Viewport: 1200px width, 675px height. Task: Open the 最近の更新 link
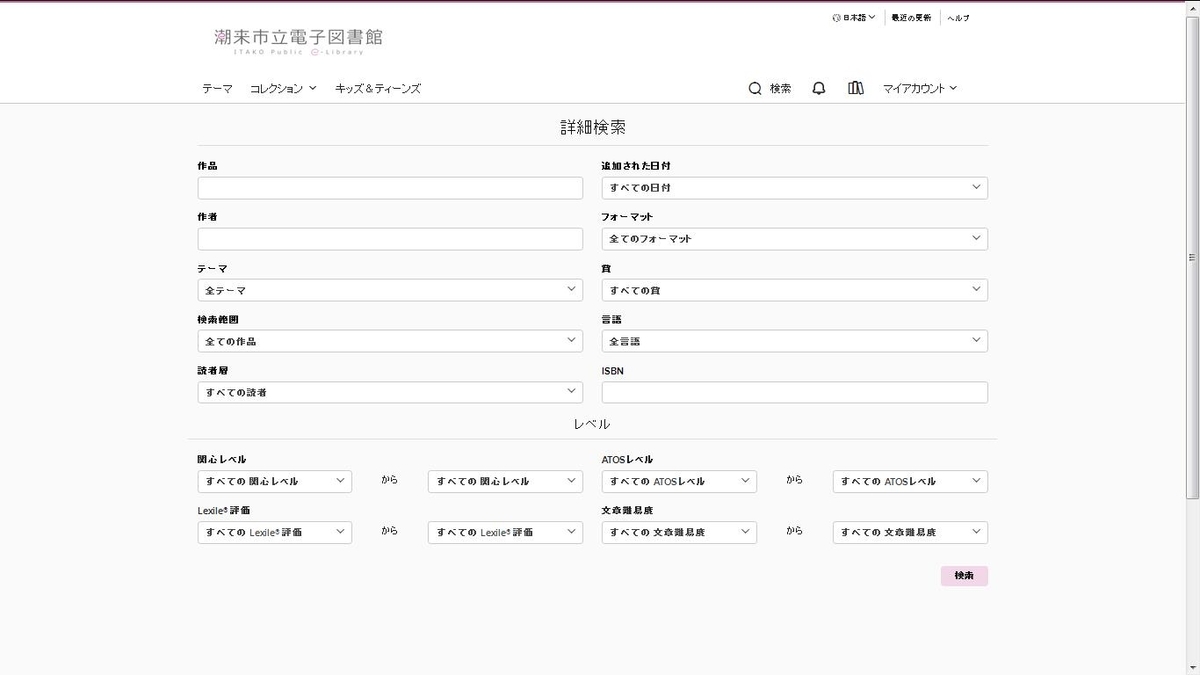coord(911,17)
